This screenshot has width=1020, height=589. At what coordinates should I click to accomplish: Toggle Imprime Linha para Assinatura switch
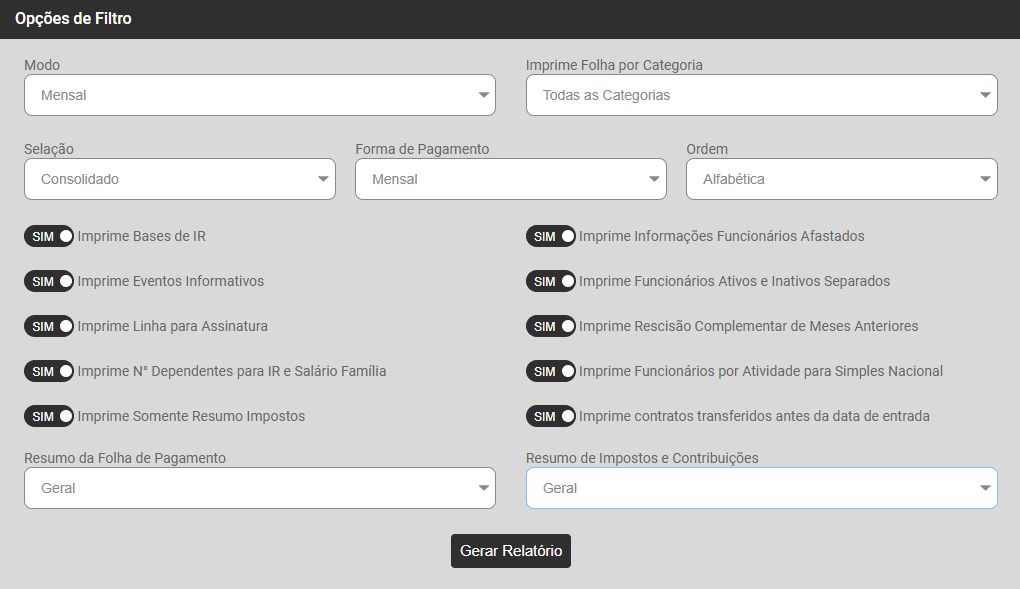[49, 326]
